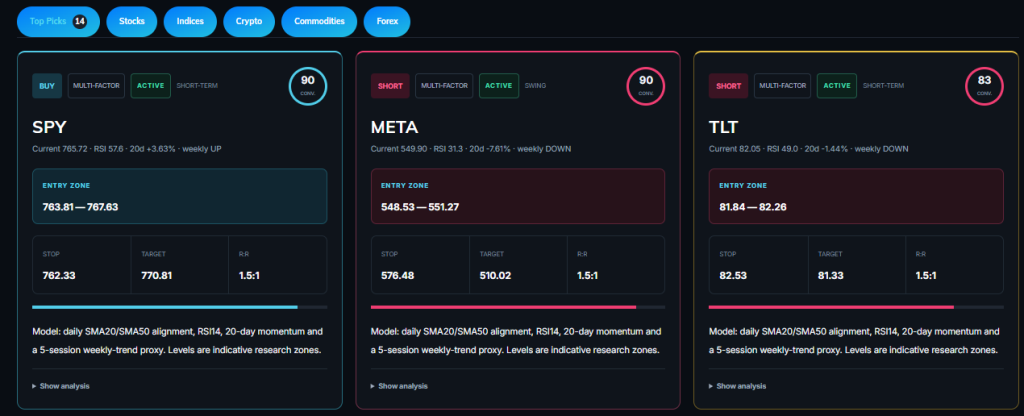Click SPY stop value 762.33

point(59,276)
